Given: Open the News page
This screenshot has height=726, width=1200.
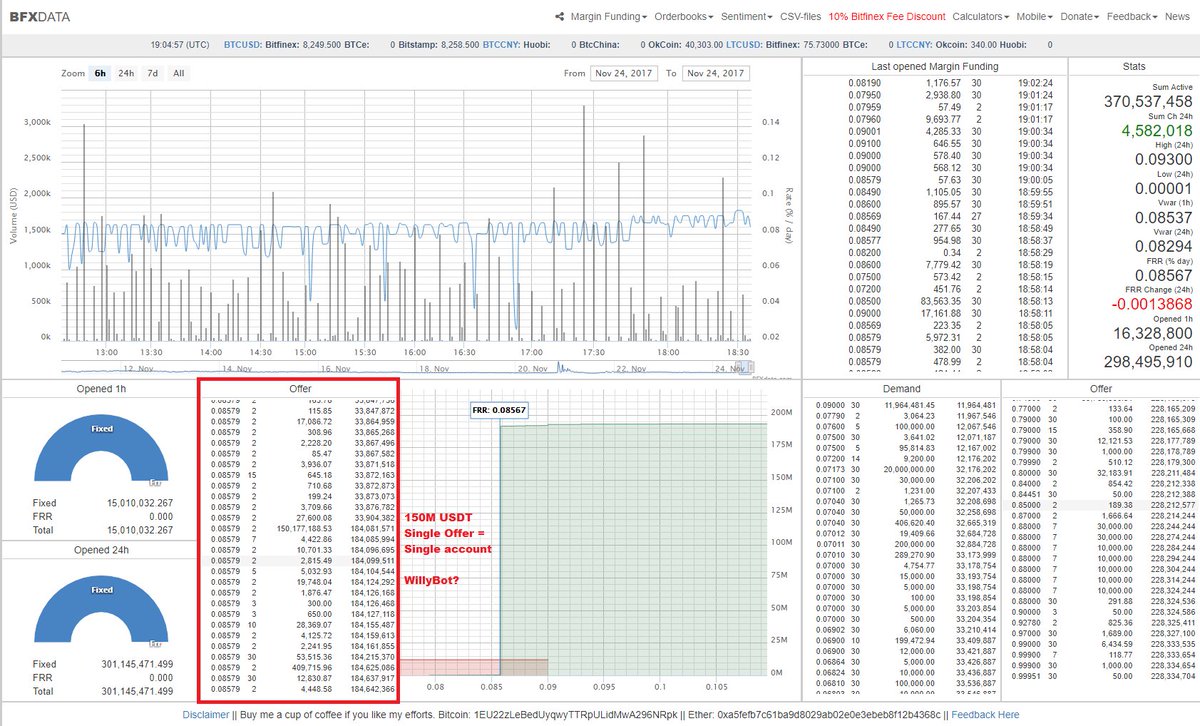Looking at the screenshot, I should tap(1177, 17).
